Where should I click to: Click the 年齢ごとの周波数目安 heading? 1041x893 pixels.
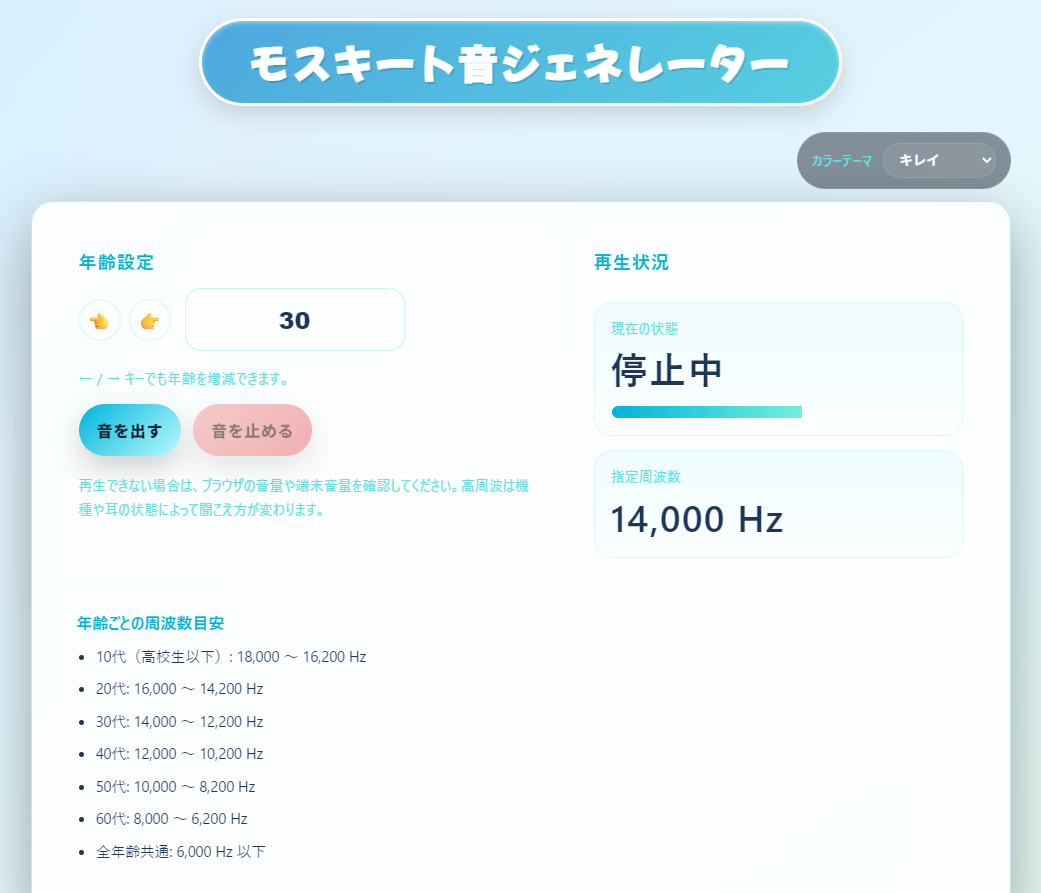[151, 623]
